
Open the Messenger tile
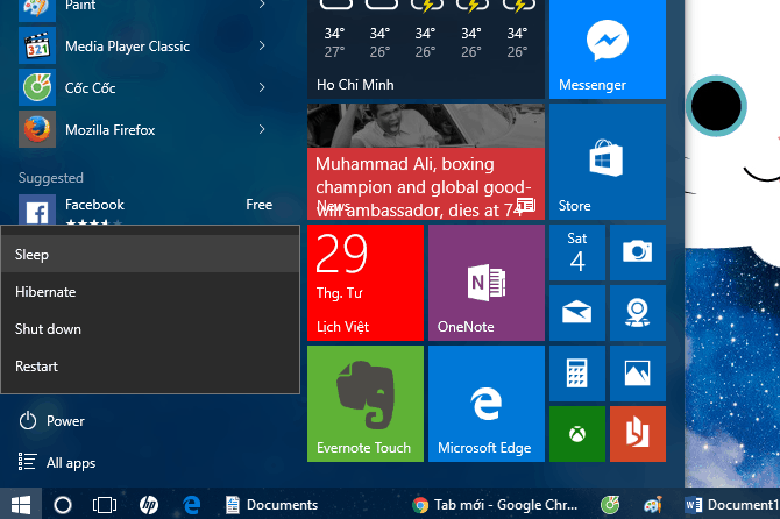point(606,49)
